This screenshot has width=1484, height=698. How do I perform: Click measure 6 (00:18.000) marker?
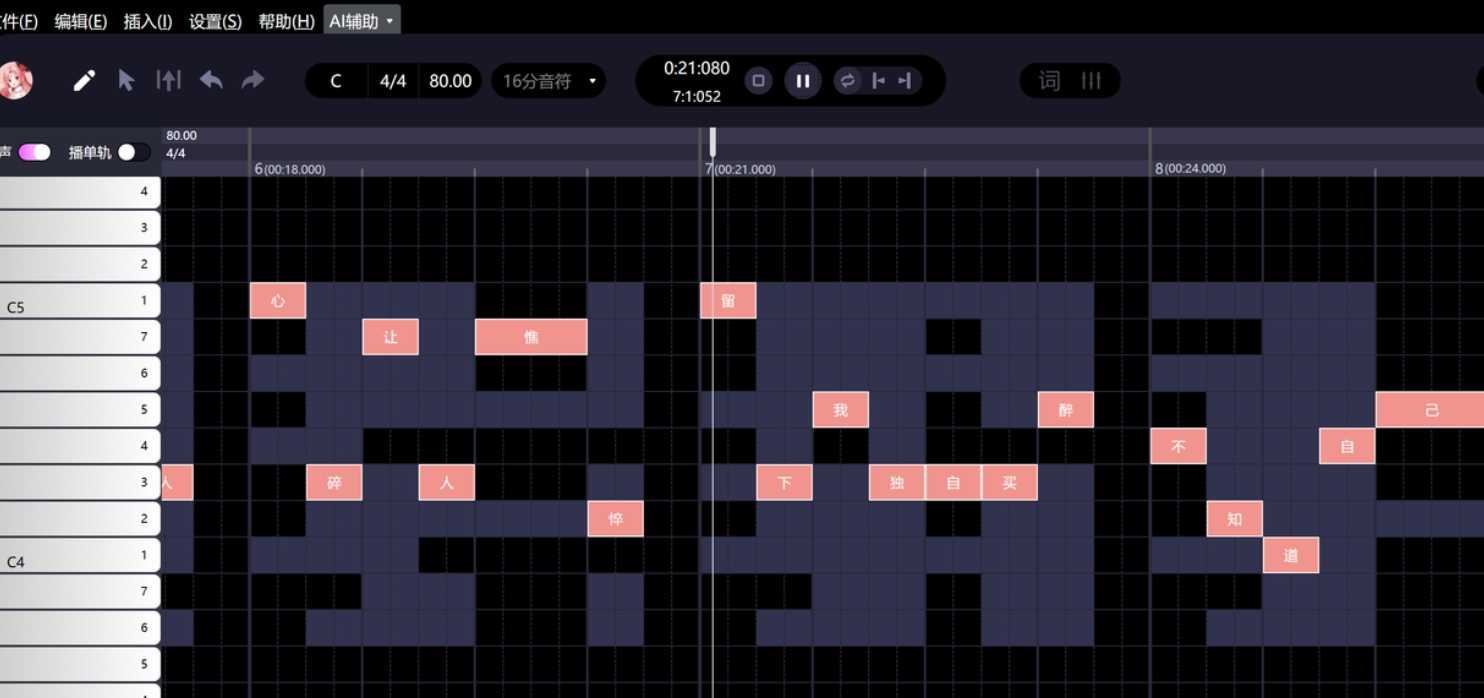[x=290, y=169]
